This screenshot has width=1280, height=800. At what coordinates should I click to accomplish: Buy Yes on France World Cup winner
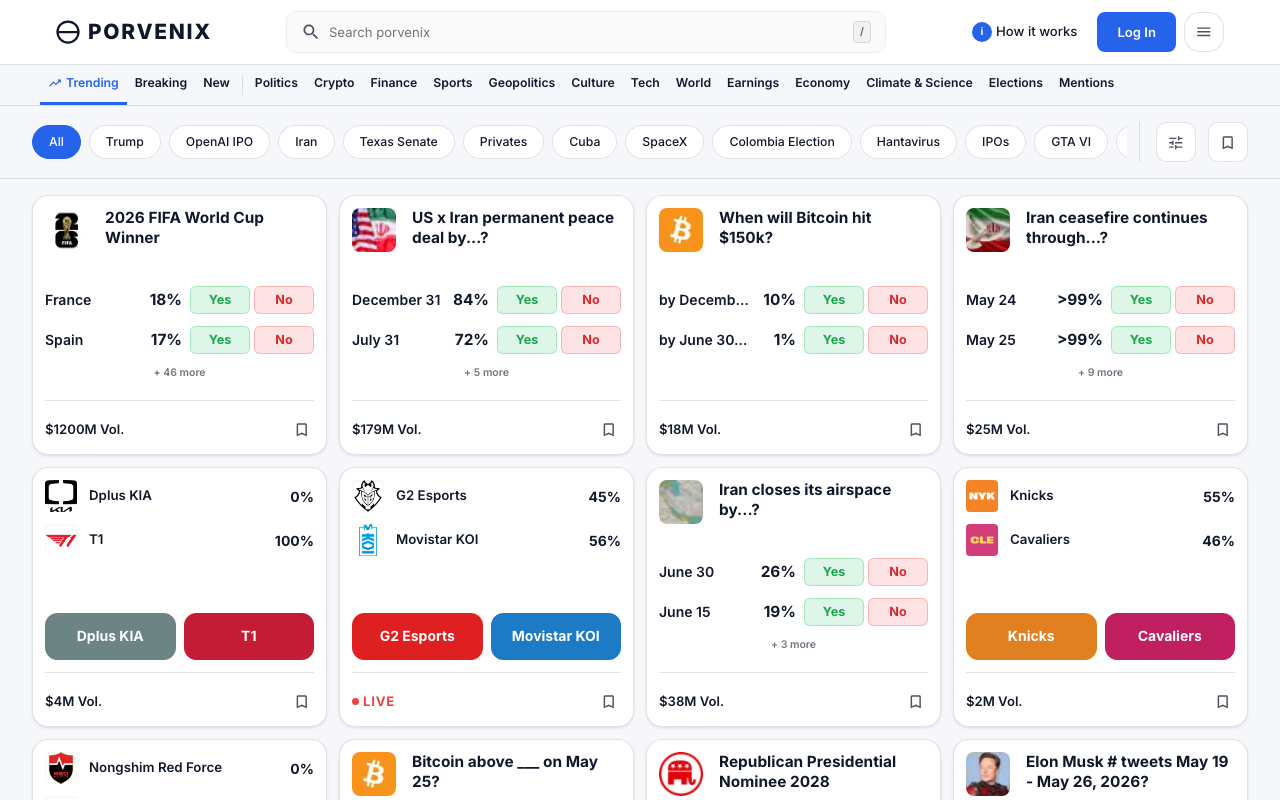tap(220, 300)
